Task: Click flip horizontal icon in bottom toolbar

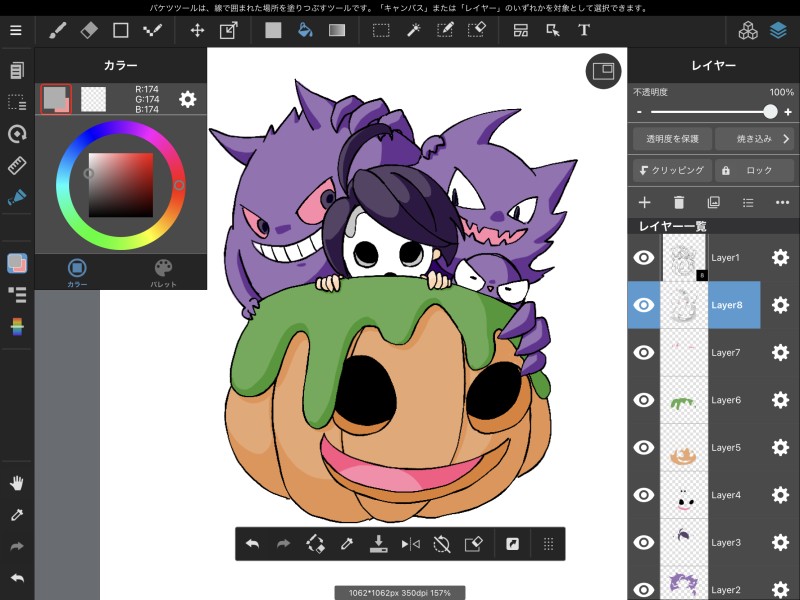Action: click(410, 544)
